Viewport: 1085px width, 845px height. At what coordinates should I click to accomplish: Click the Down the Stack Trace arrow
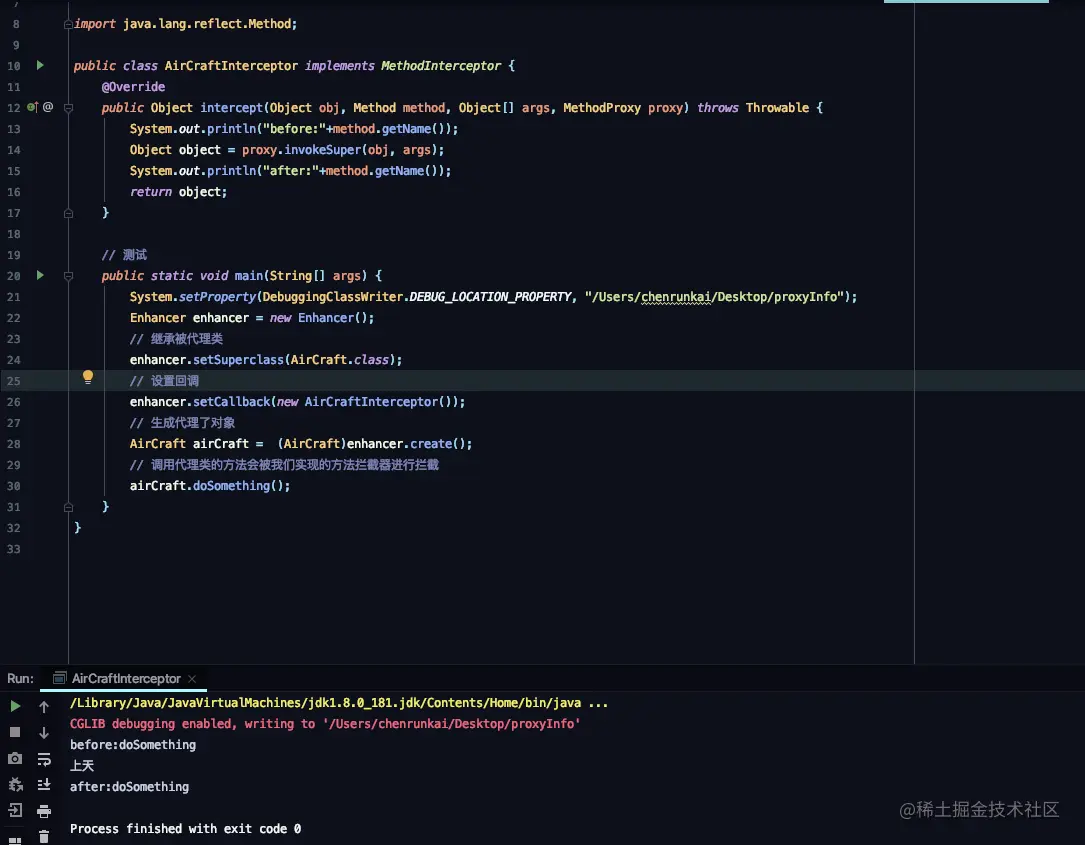[44, 732]
